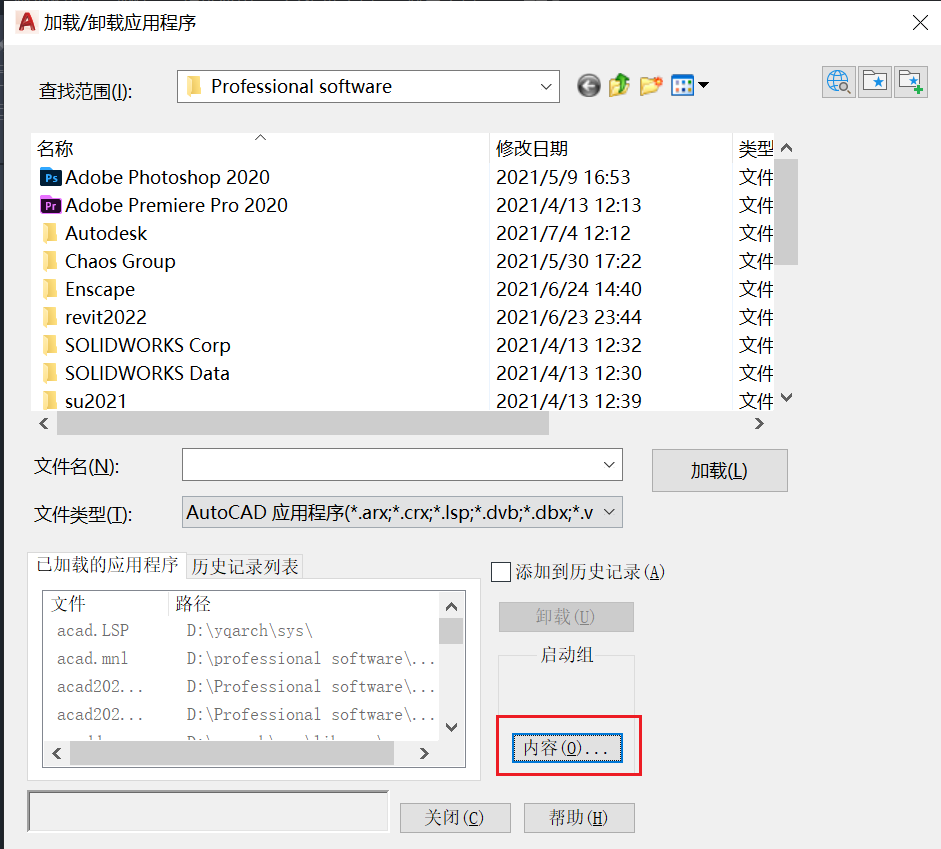The height and width of the screenshot is (849, 941).
Task: Open the 文件类型 AutoCAD 应用程序 dropdown
Action: point(402,512)
